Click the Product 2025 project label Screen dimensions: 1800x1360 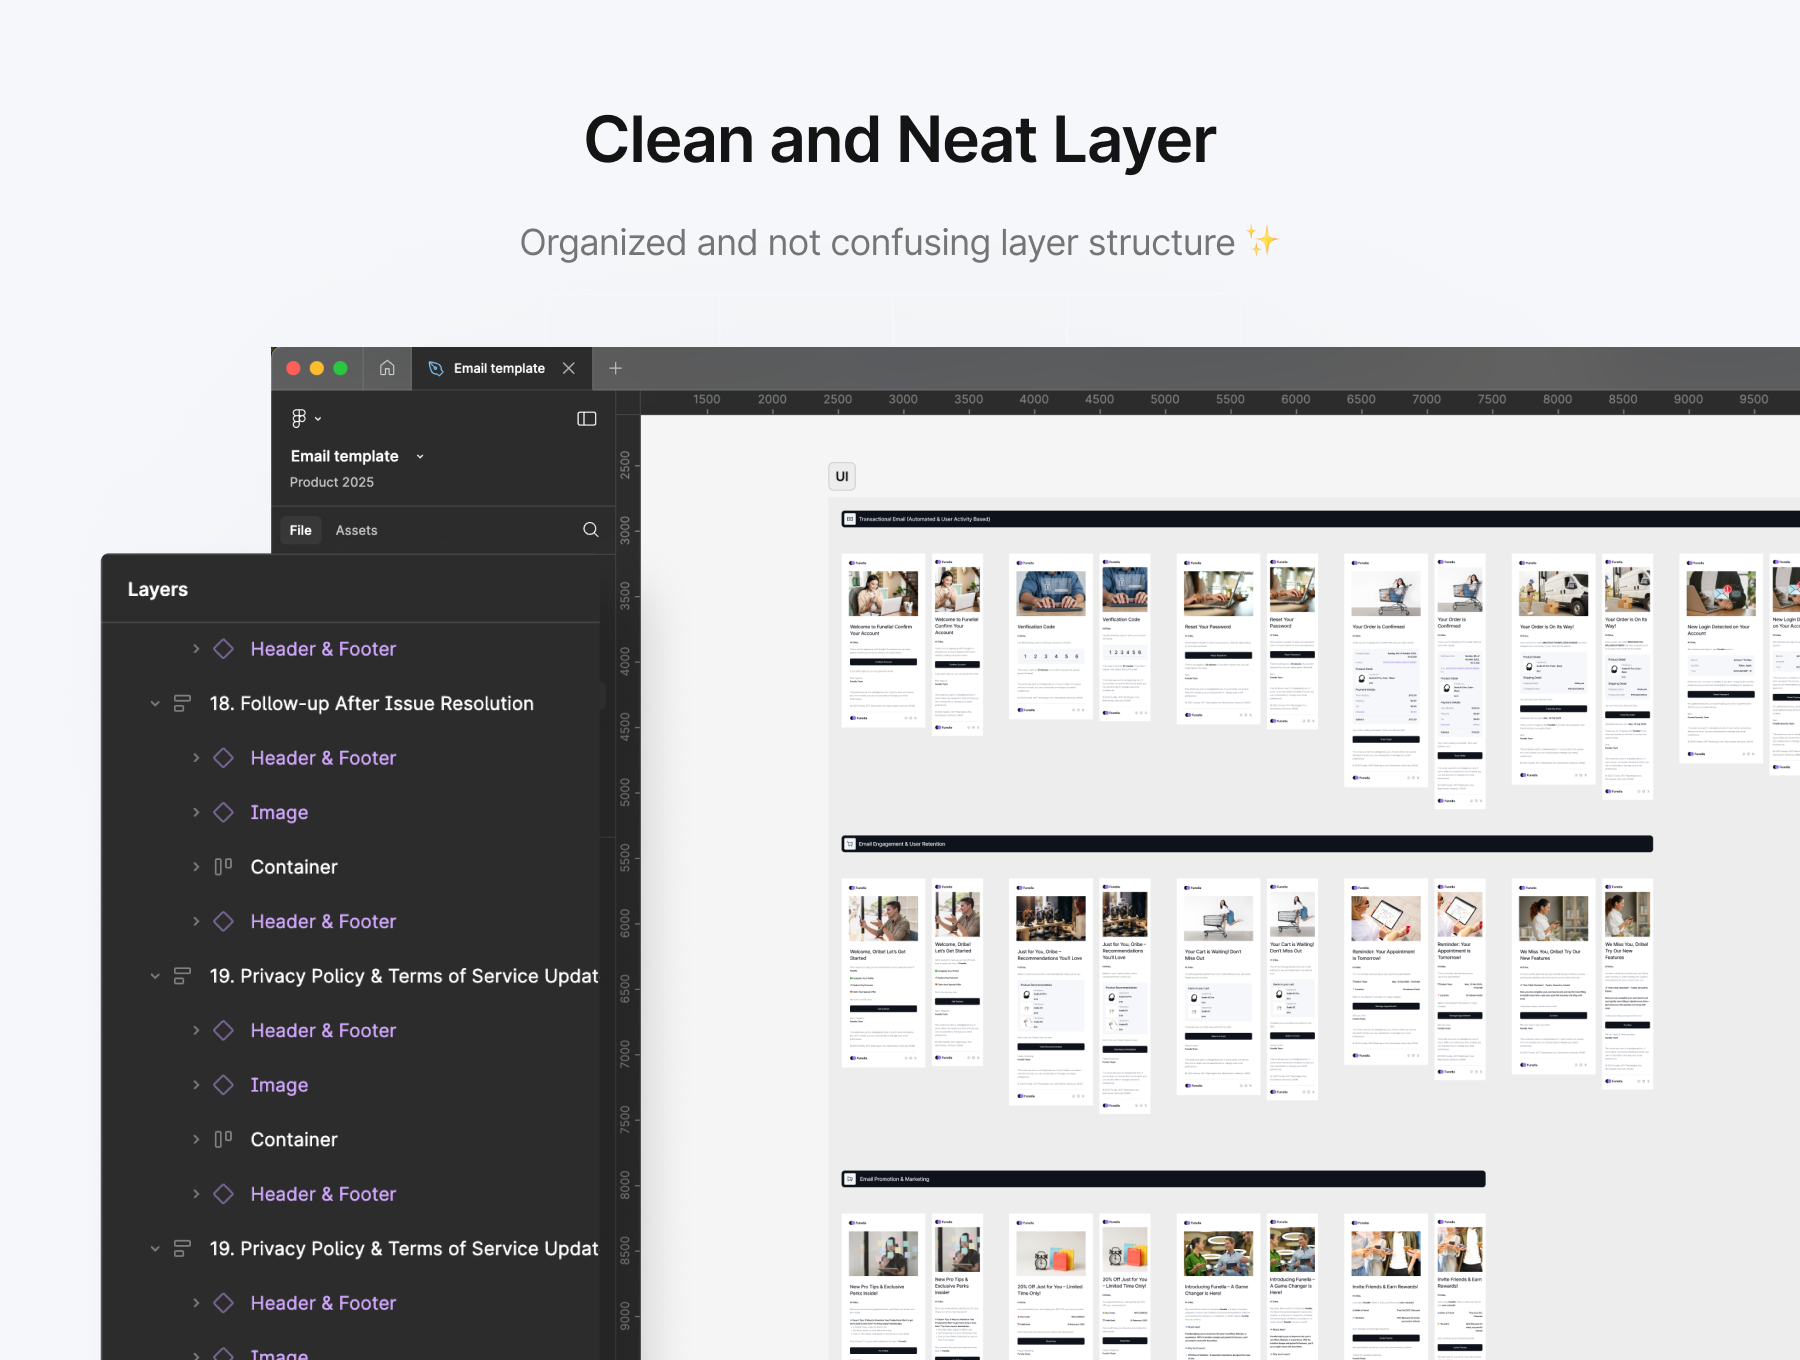(x=332, y=482)
